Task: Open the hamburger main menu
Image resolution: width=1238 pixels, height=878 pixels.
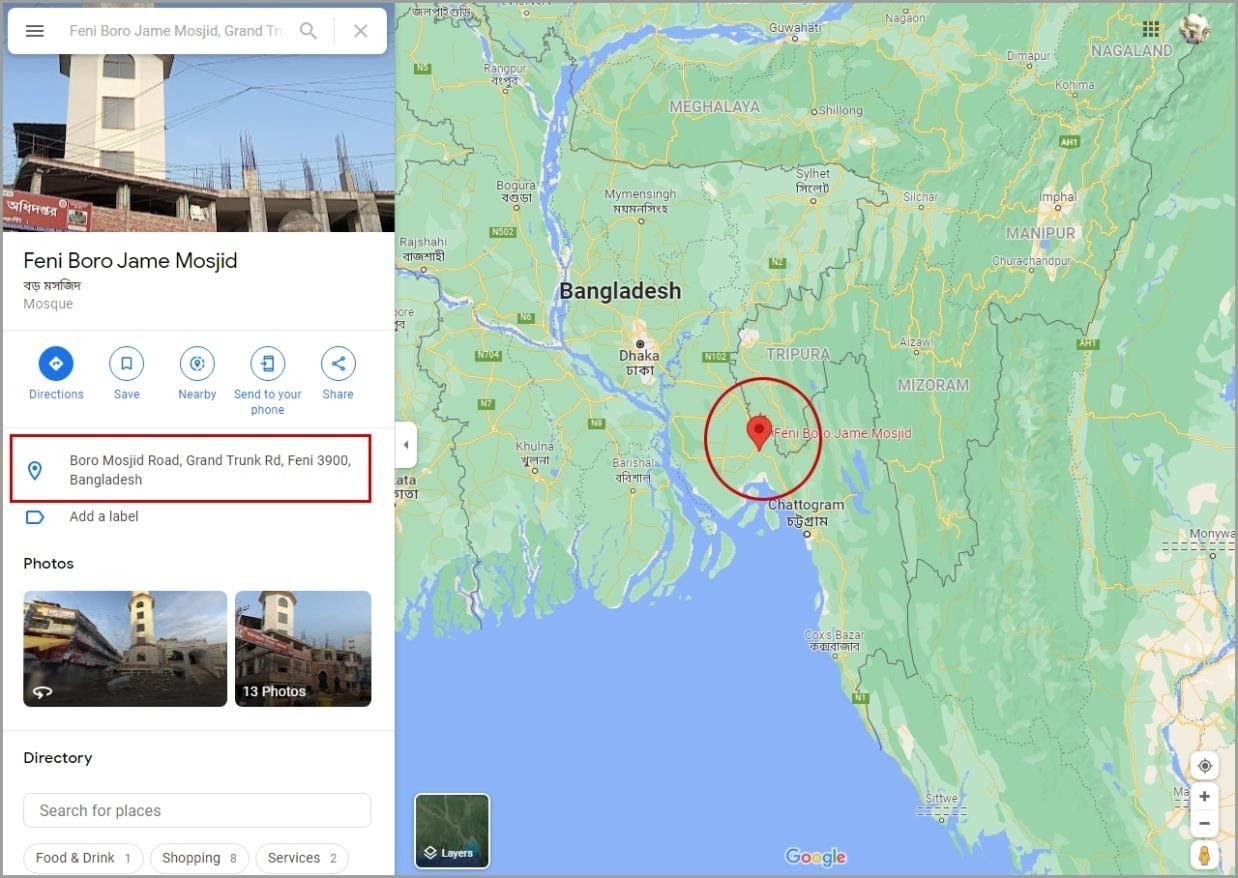Action: click(34, 31)
